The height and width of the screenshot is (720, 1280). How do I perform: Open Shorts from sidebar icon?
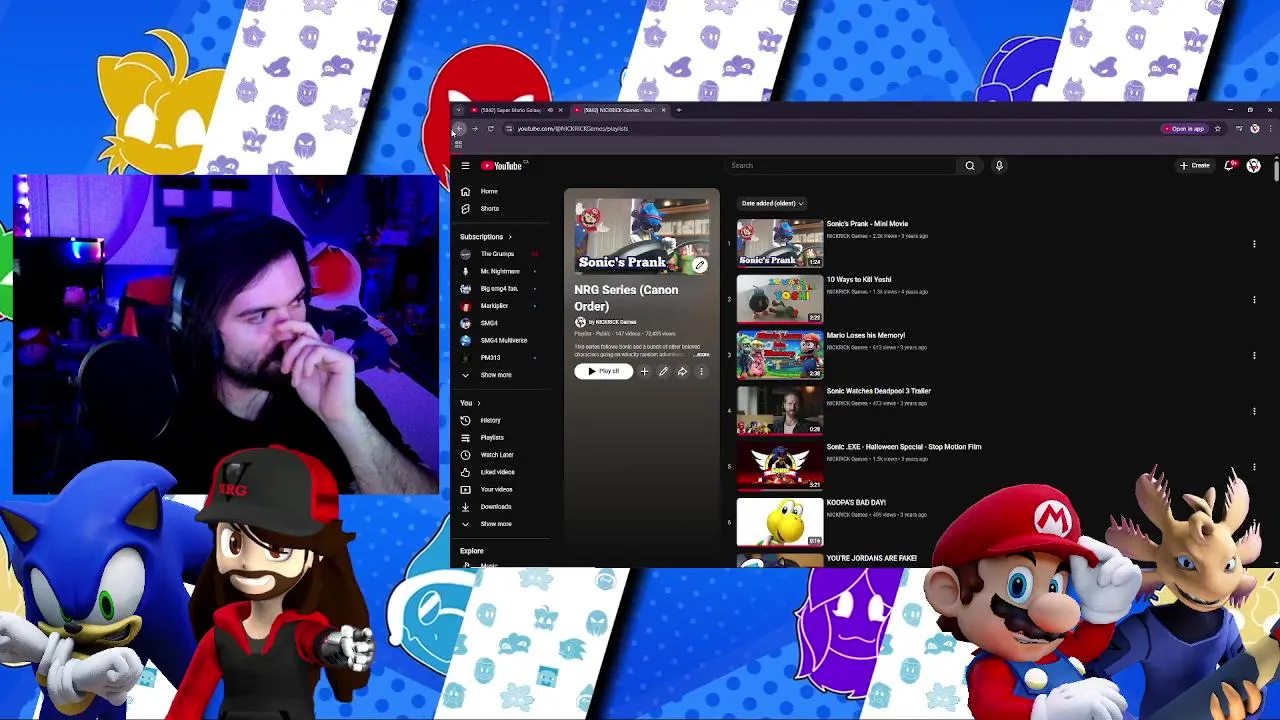point(465,209)
